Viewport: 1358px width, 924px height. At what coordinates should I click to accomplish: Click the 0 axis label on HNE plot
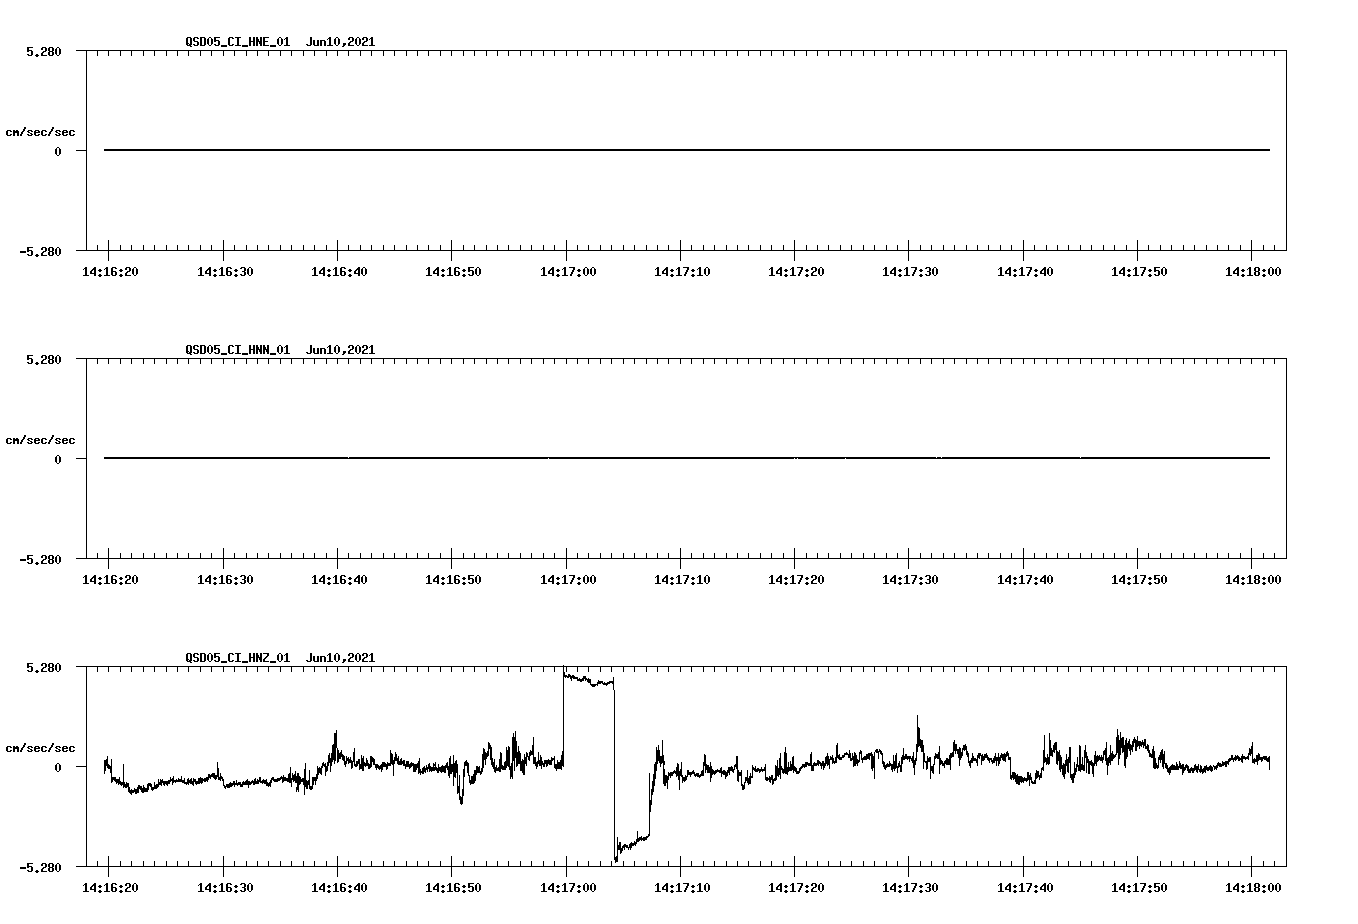[x=58, y=151]
